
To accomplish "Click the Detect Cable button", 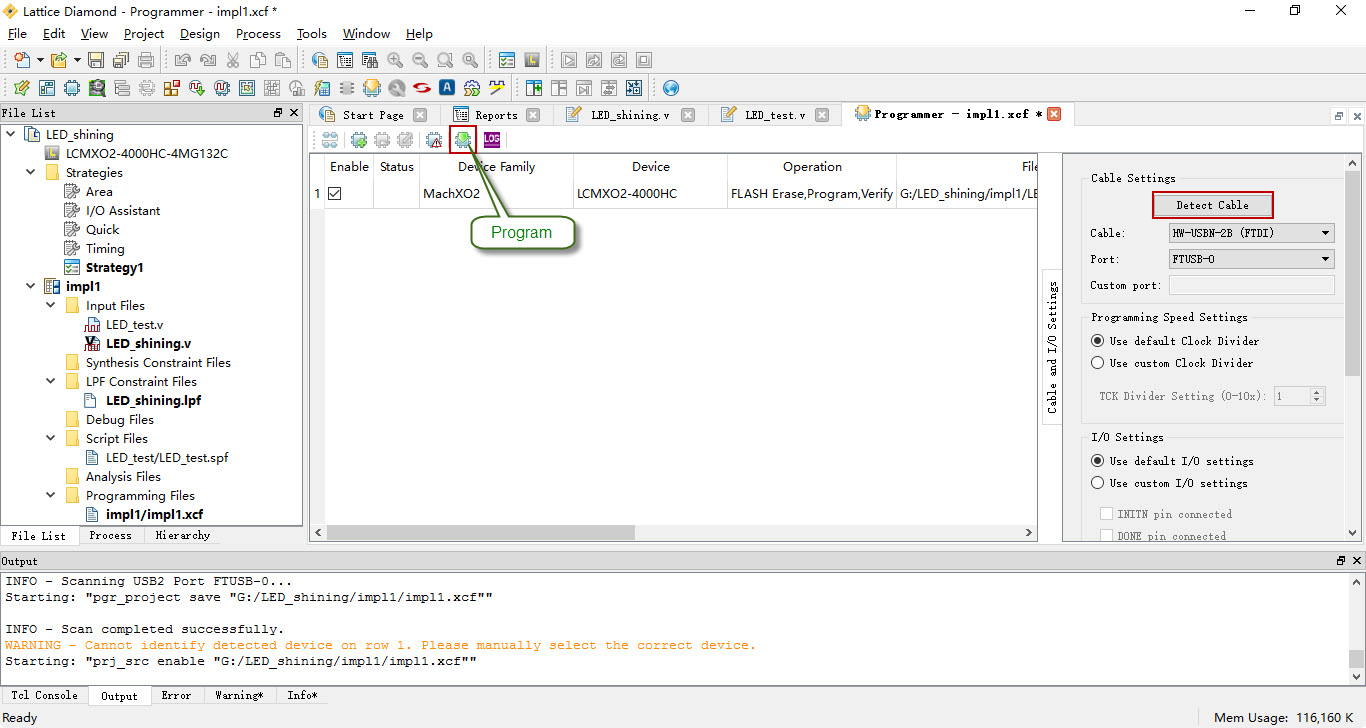I will 1212,205.
